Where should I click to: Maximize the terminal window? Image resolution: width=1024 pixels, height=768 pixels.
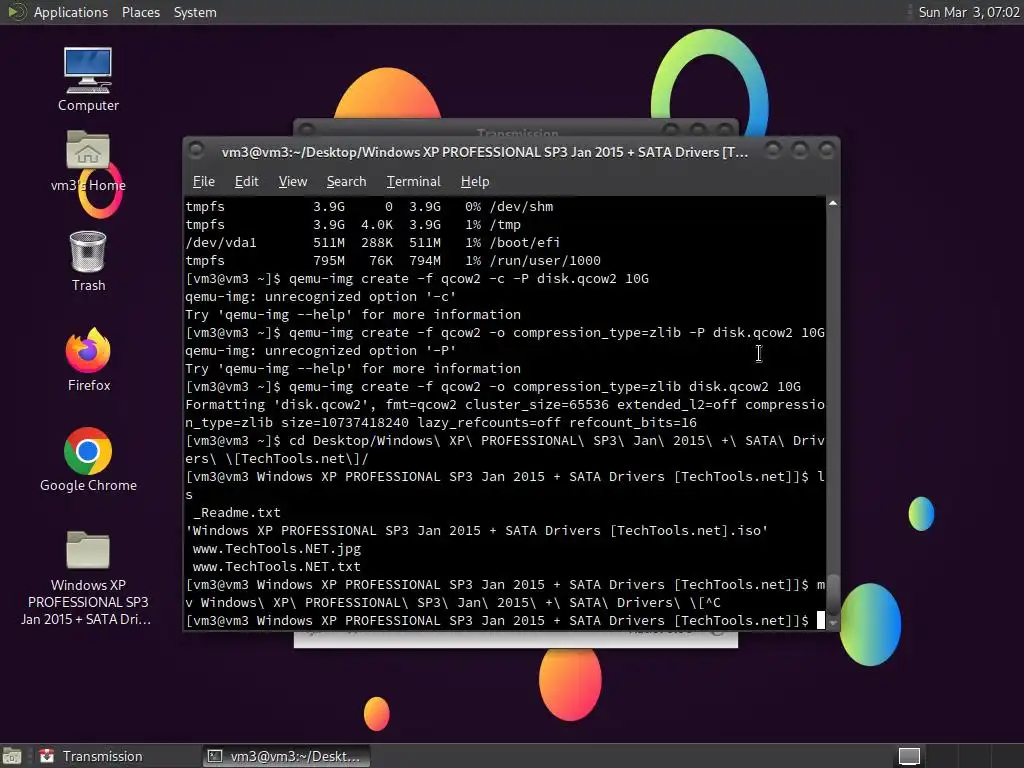799,151
